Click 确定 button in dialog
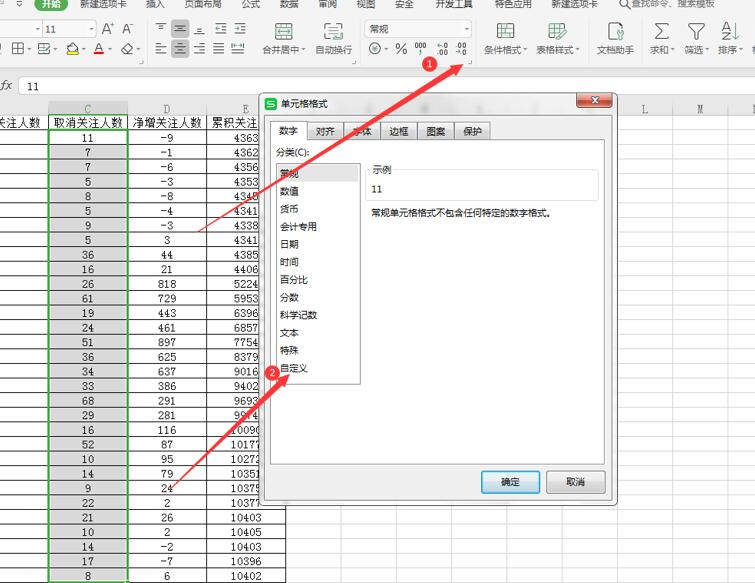The height and width of the screenshot is (583, 755). 510,482
